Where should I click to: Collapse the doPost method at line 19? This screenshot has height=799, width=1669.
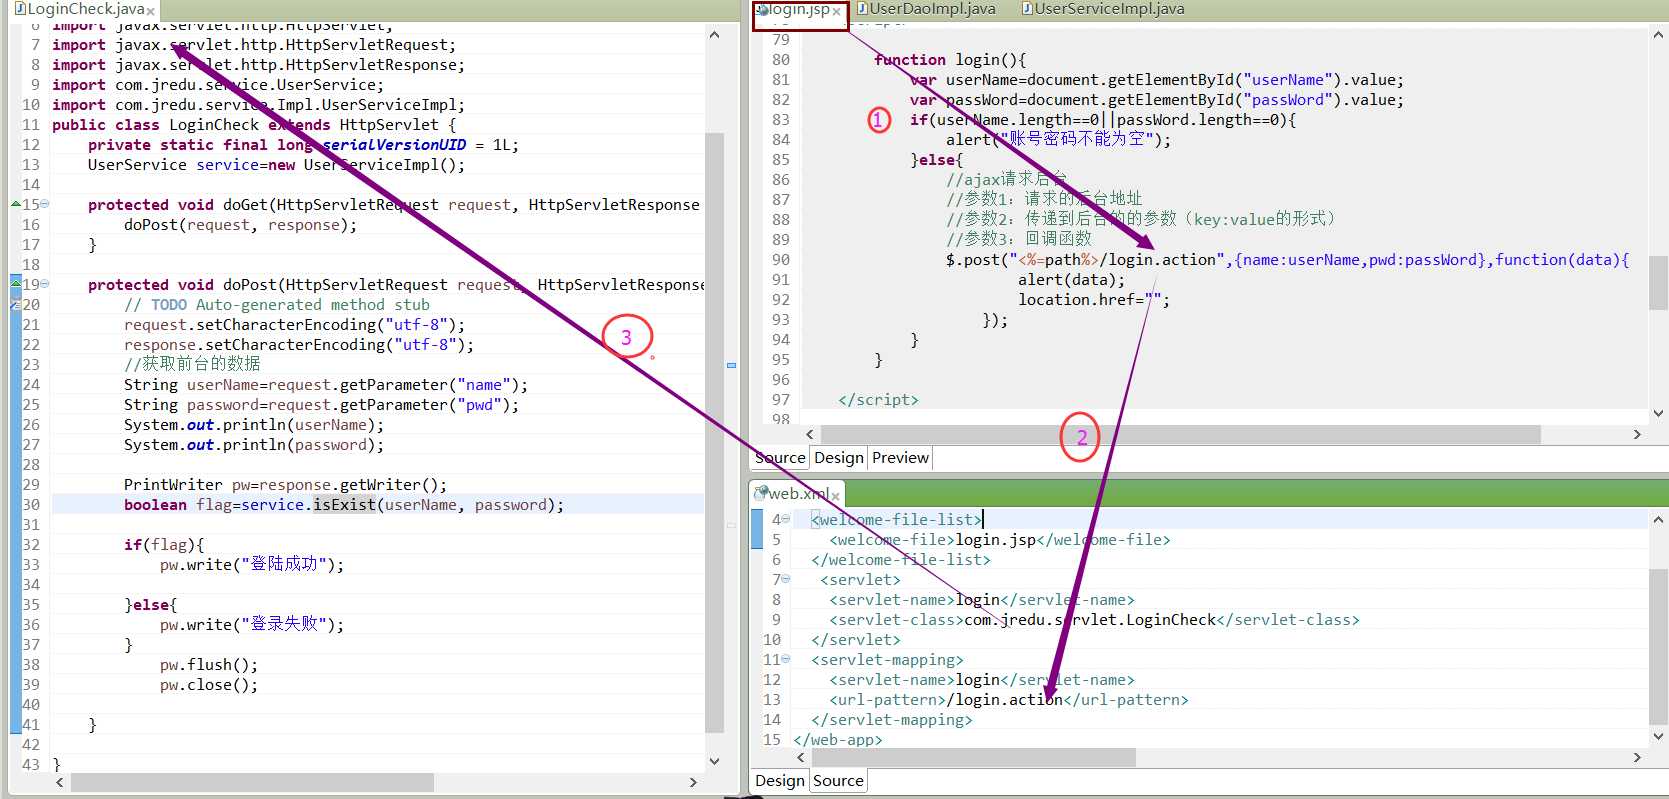pyautogui.click(x=44, y=284)
